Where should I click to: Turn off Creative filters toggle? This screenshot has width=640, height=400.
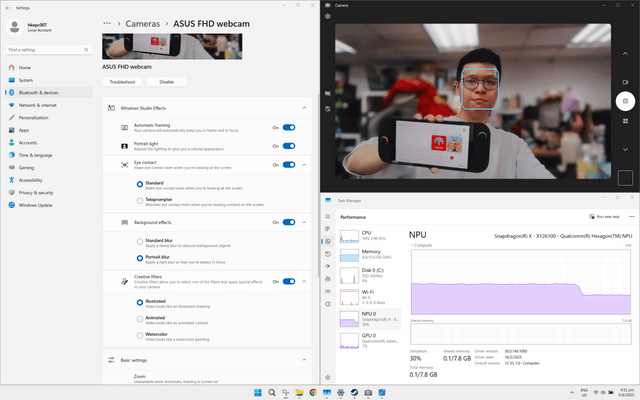(x=289, y=281)
